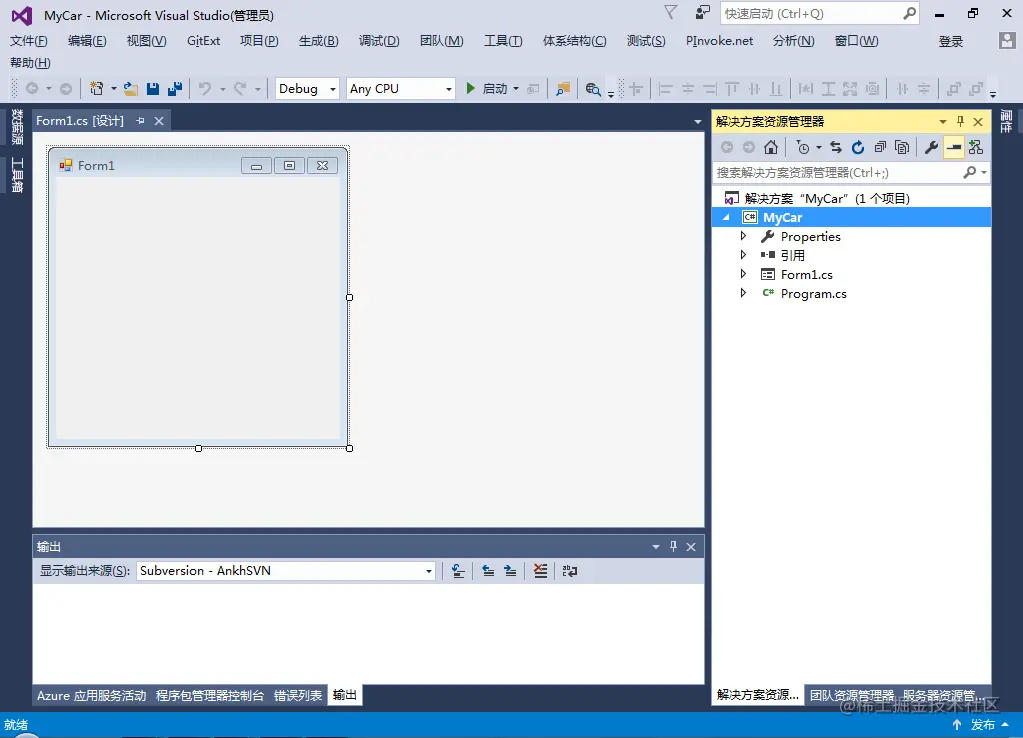Click the feedback icon beside Quick Launch

tap(703, 12)
